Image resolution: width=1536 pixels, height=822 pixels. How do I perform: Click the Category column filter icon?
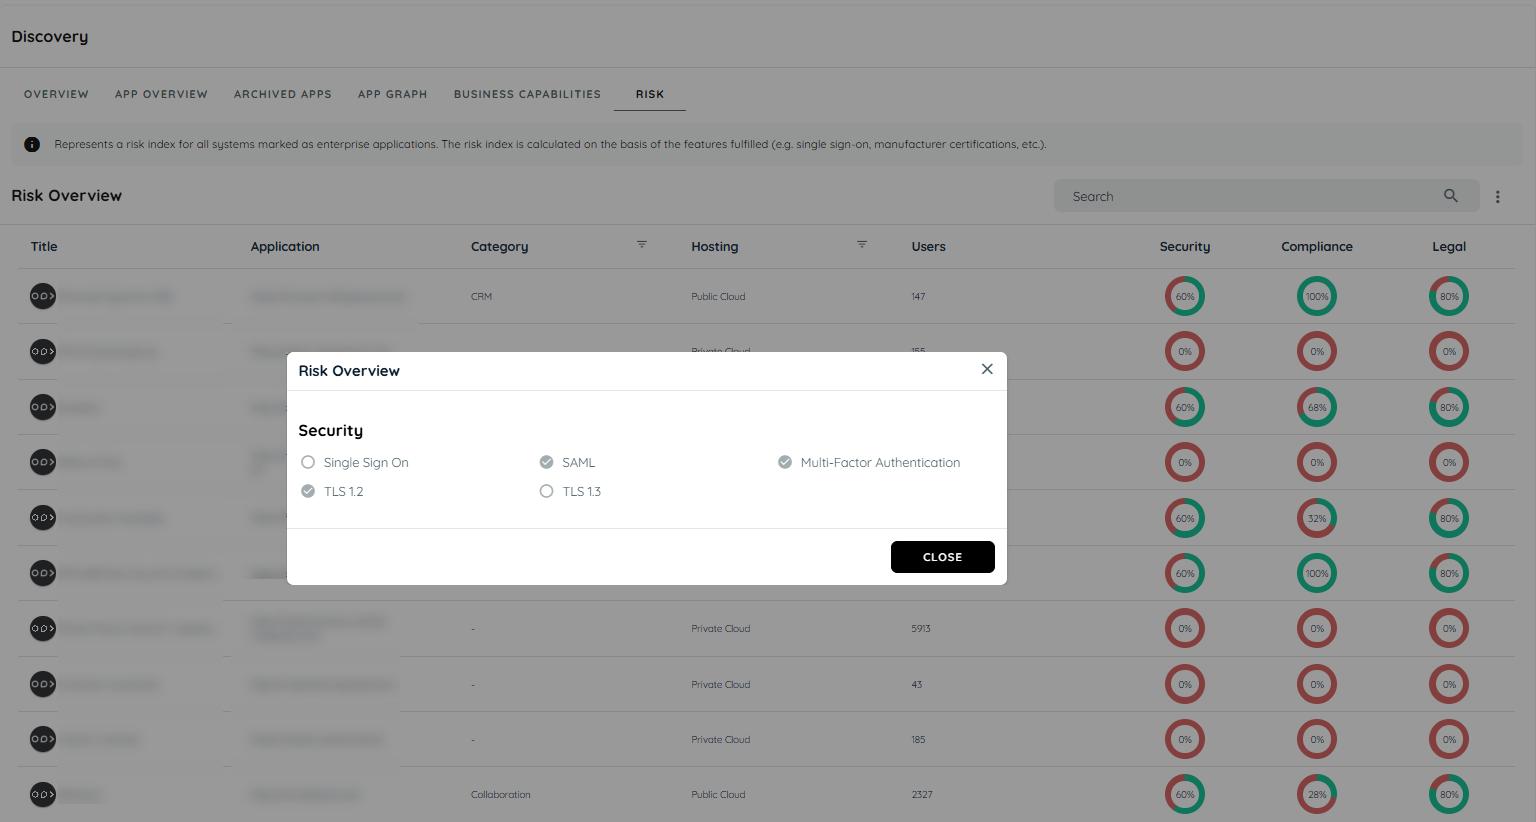coord(642,245)
